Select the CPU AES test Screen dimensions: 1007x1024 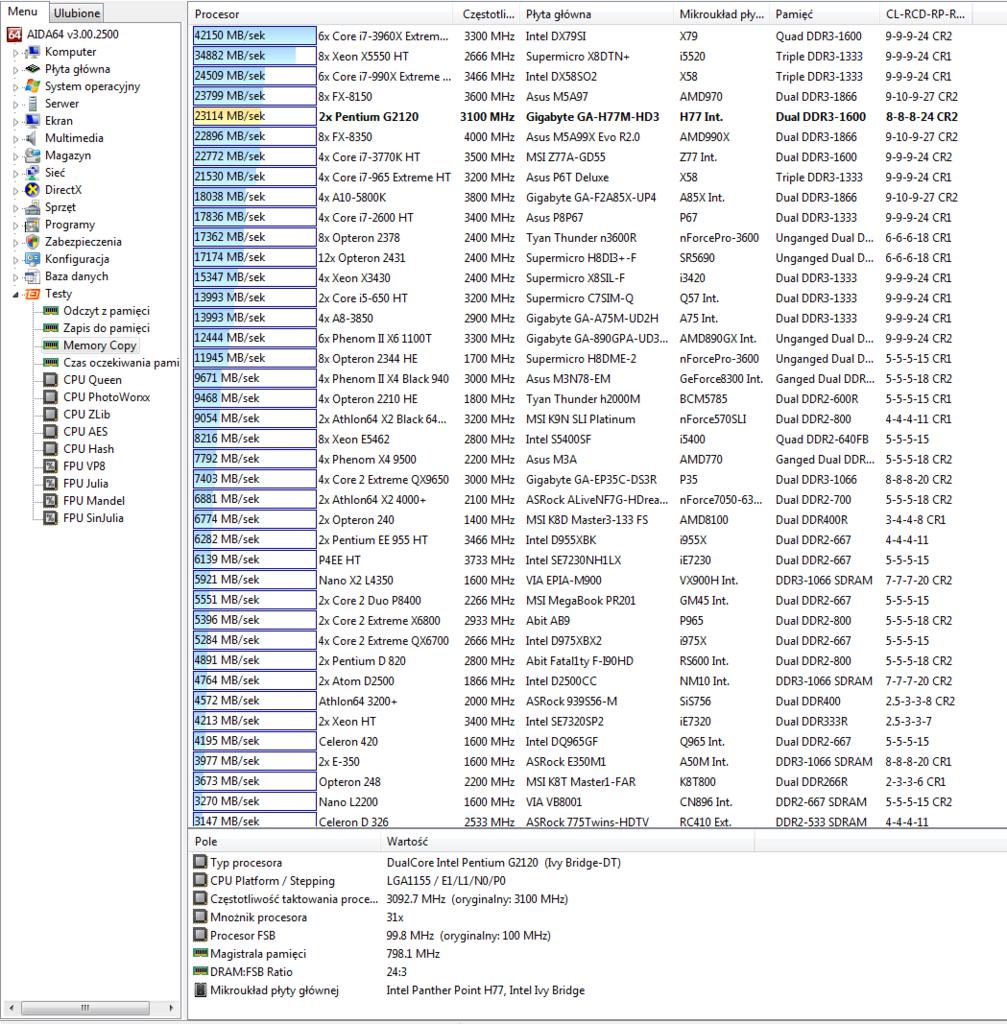click(x=85, y=432)
